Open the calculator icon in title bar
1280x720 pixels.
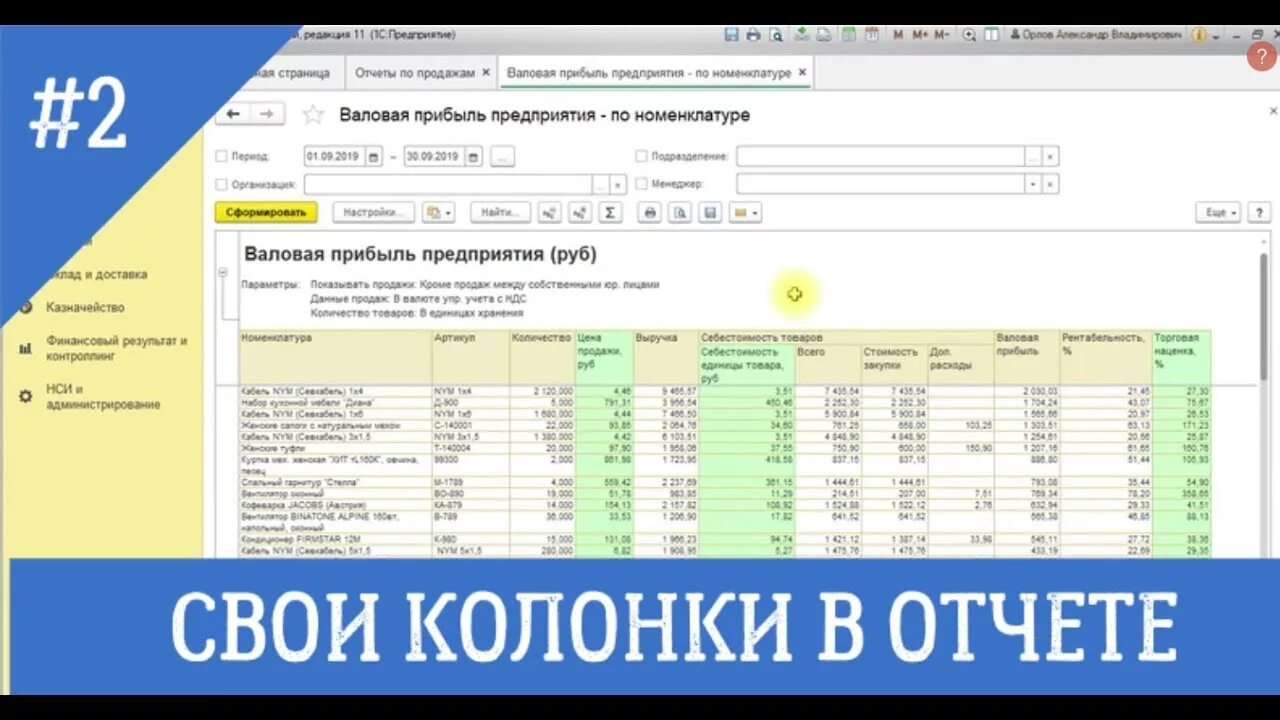848,34
